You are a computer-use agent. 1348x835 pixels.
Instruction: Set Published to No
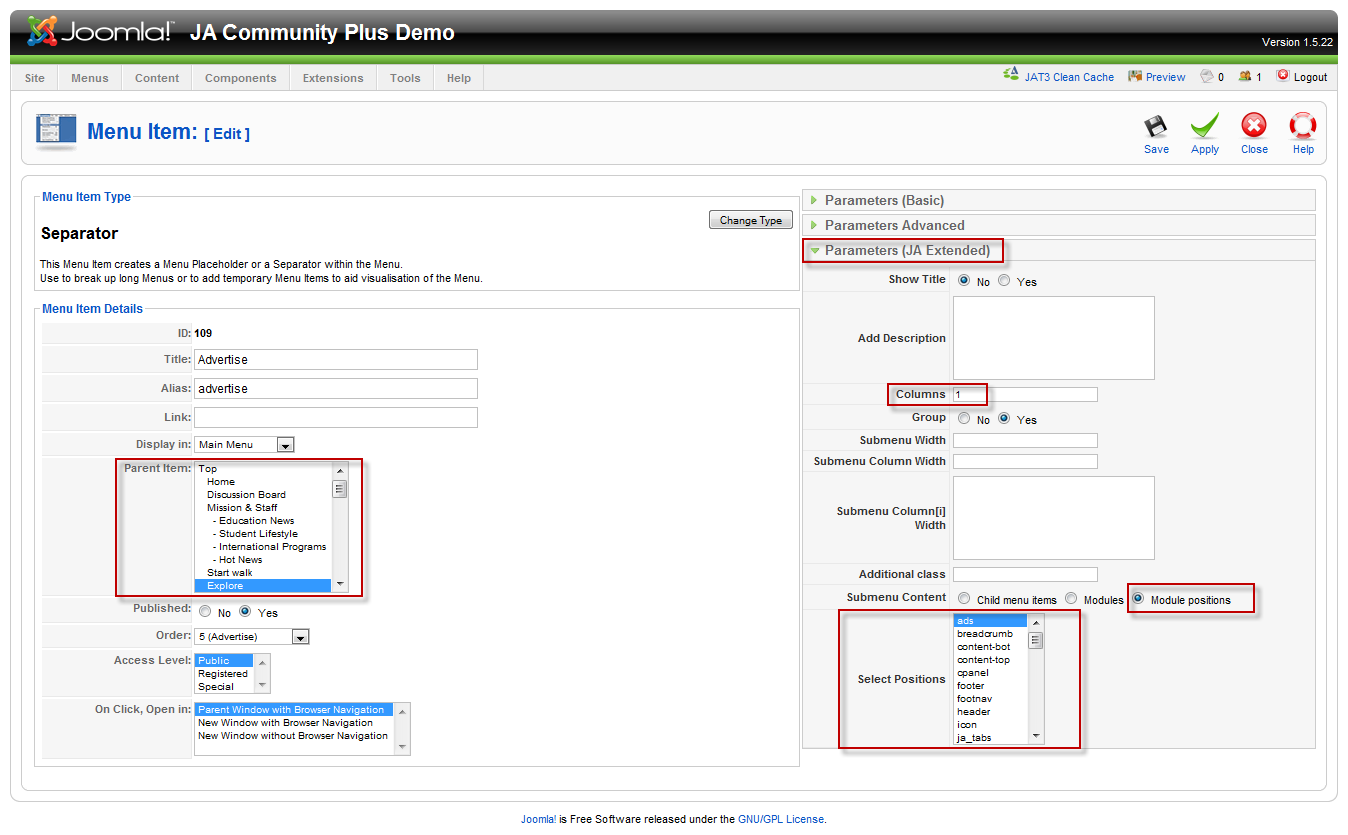point(205,612)
